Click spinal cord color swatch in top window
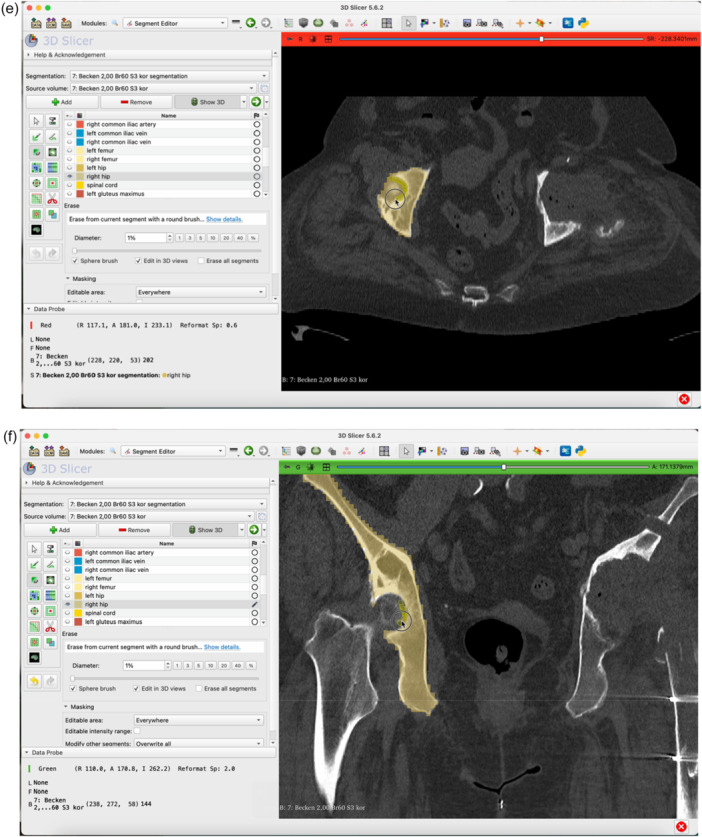 pos(80,185)
